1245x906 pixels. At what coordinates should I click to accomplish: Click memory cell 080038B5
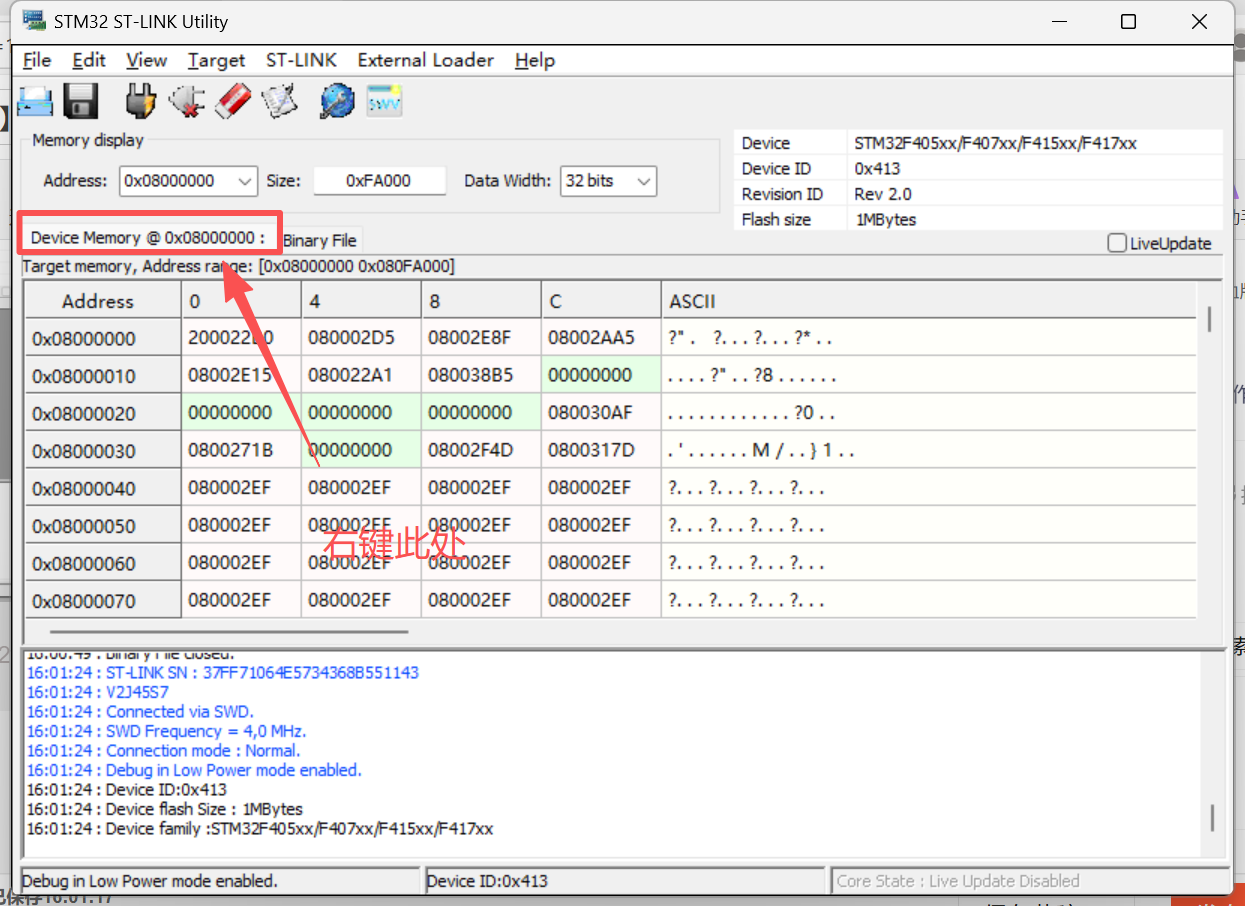481,376
